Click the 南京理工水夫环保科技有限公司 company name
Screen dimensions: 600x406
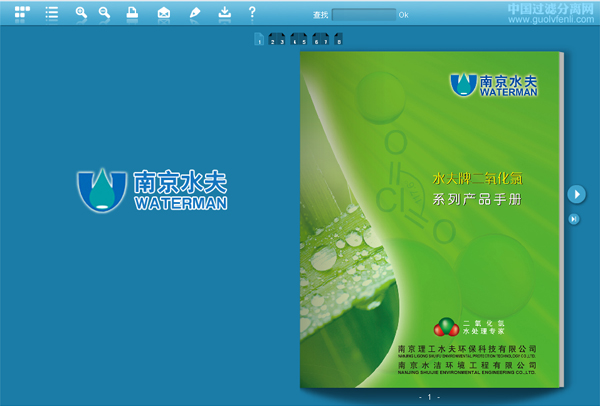coord(467,349)
